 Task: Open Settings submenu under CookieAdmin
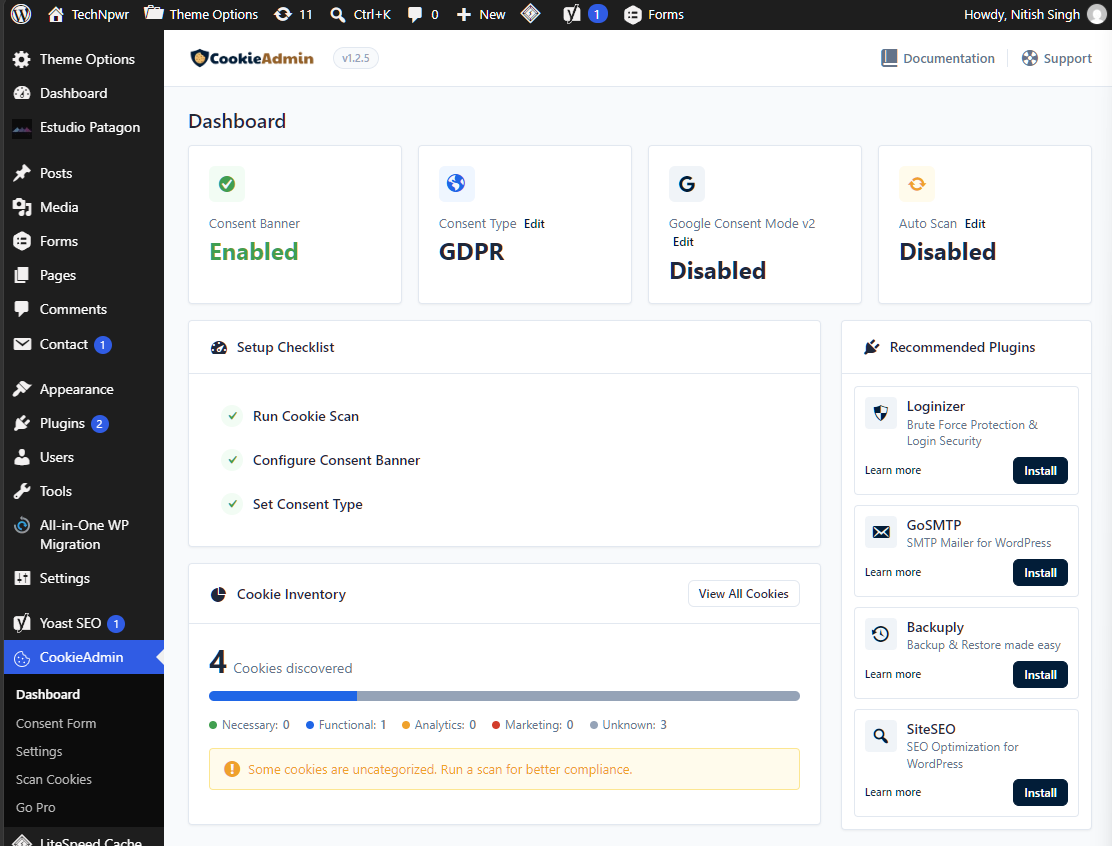[x=39, y=752]
